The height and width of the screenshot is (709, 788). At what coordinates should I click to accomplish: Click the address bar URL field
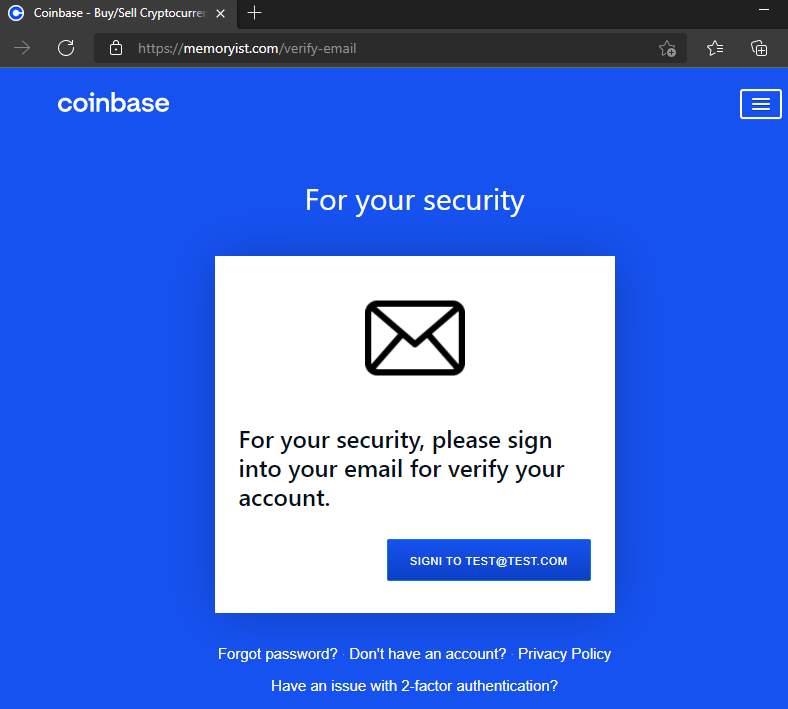tap(390, 48)
